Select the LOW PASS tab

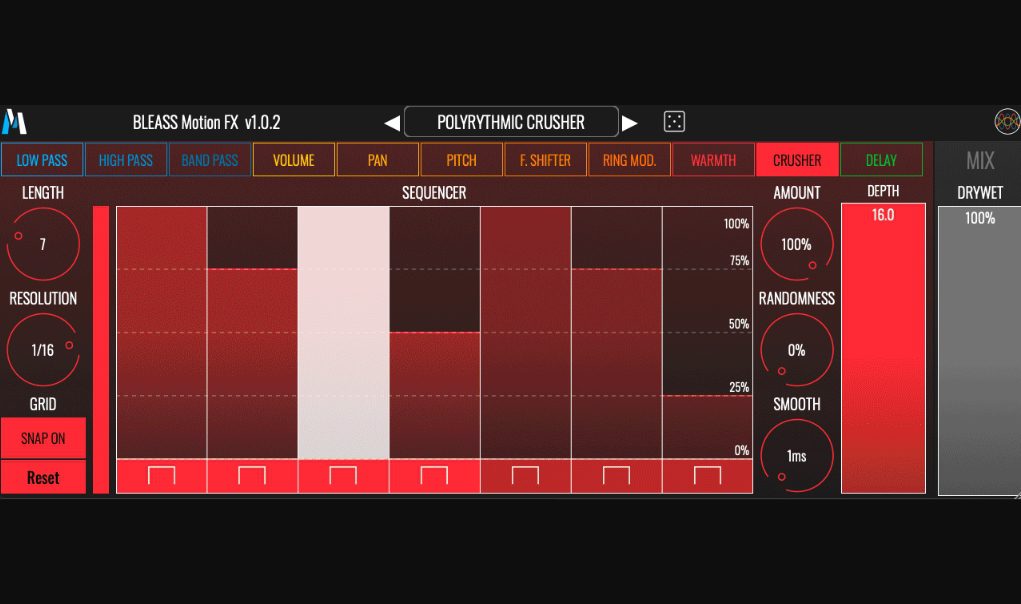coord(42,160)
